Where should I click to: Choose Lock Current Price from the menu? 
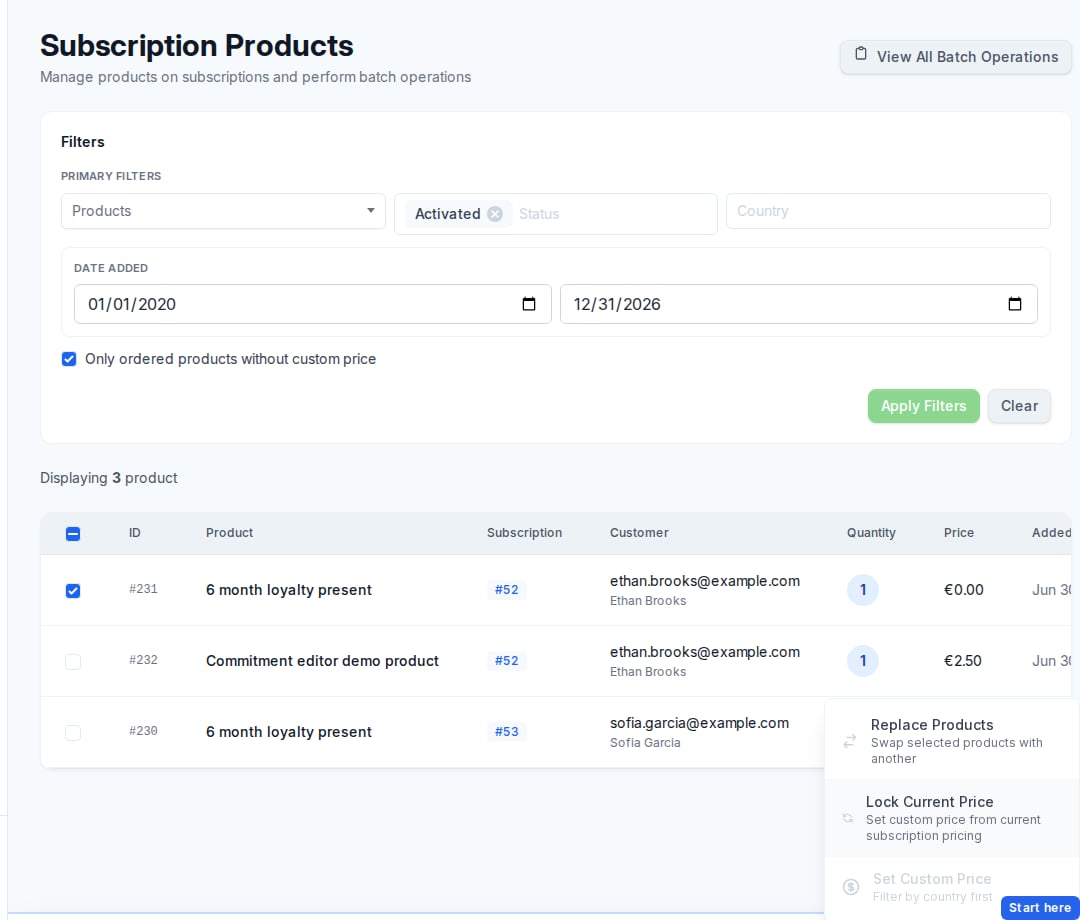tap(952, 818)
